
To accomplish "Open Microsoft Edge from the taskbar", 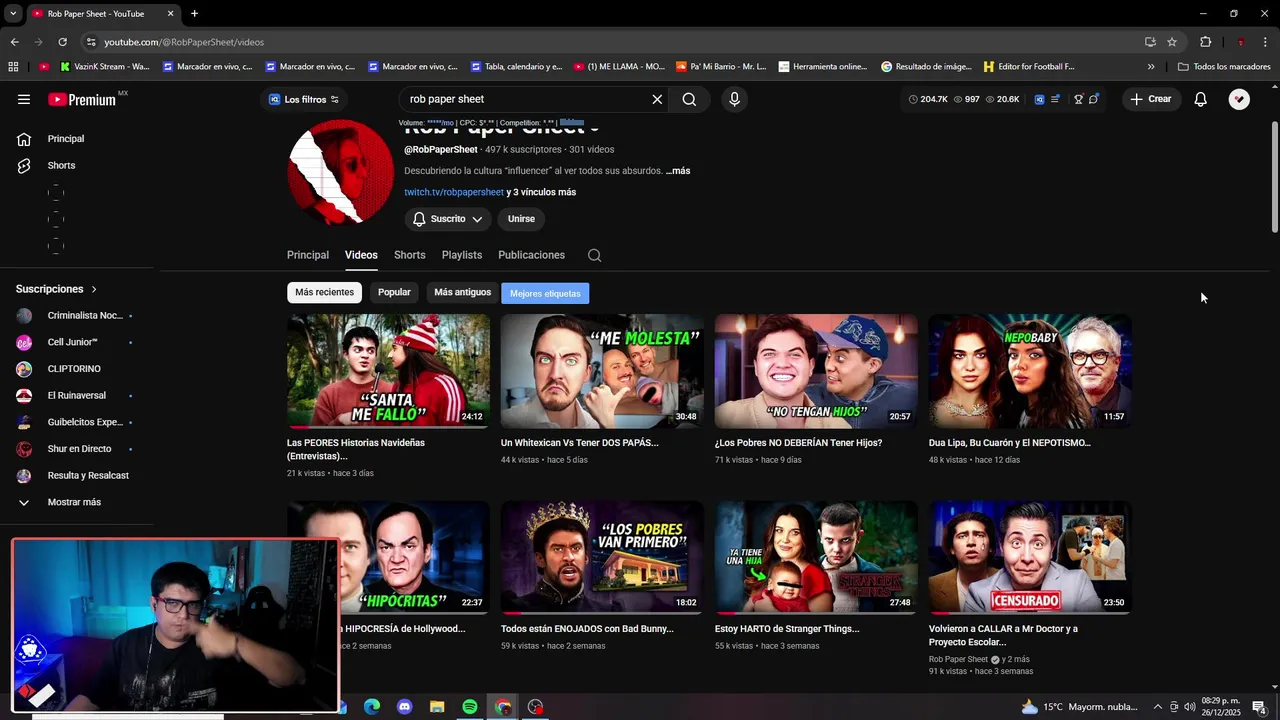I will coord(372,707).
